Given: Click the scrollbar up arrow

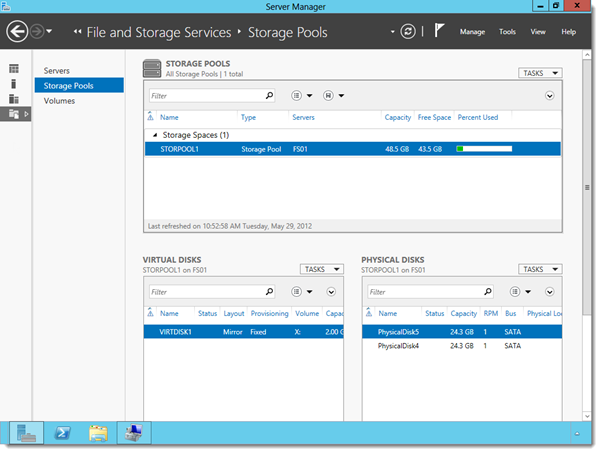Looking at the screenshot, I should click(x=587, y=55).
